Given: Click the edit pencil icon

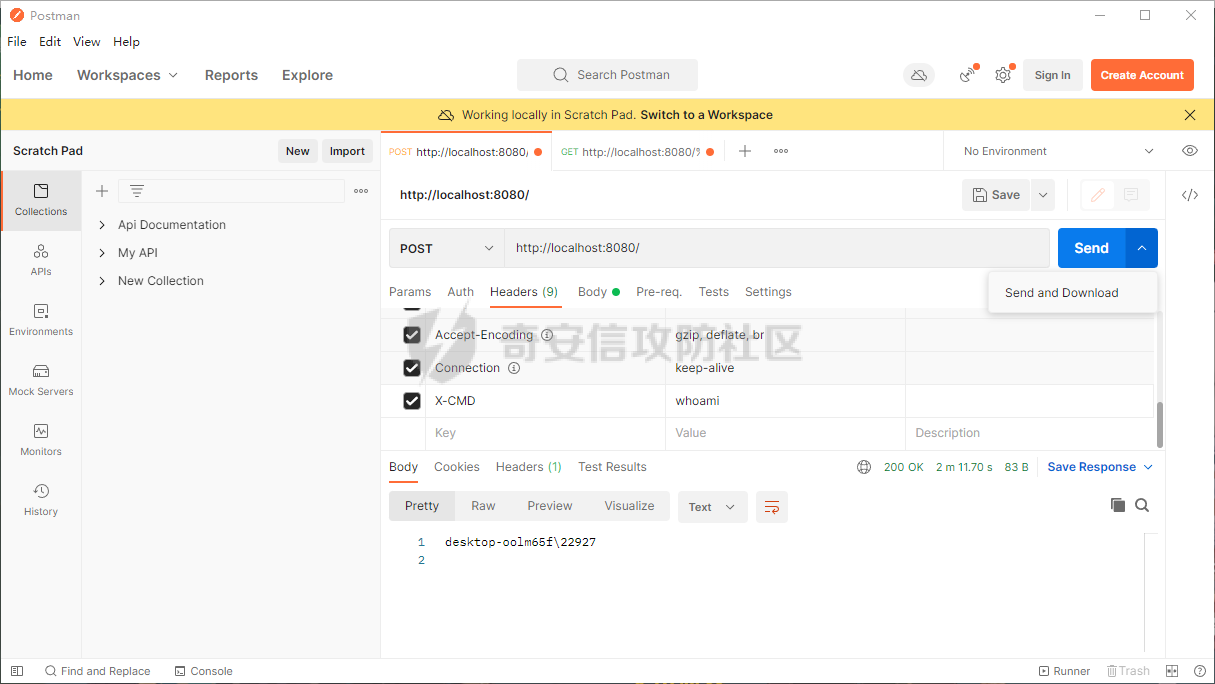Looking at the screenshot, I should click(x=1098, y=195).
